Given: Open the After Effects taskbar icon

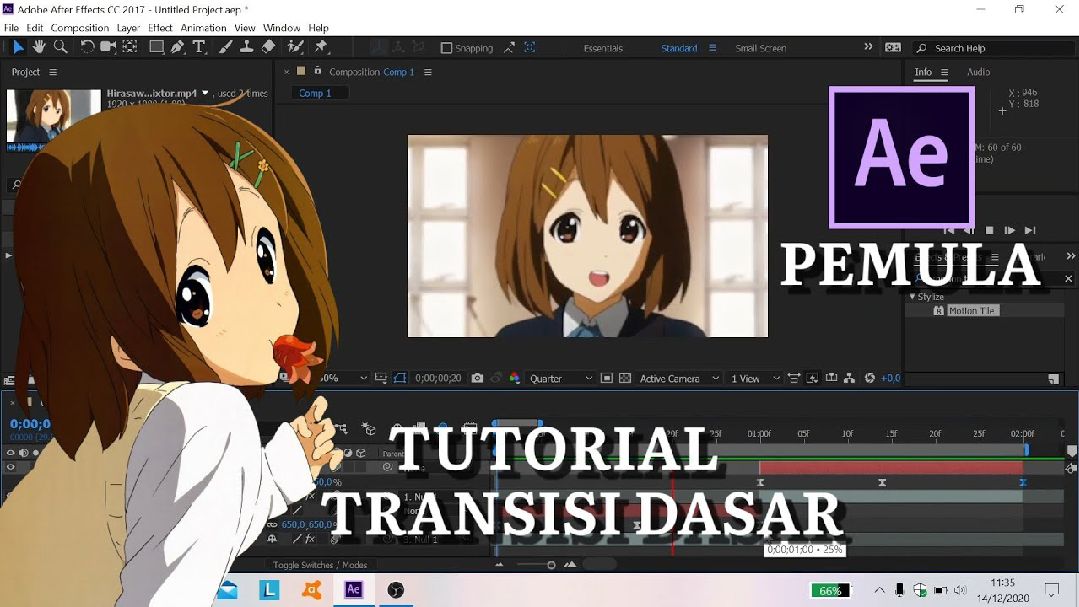Looking at the screenshot, I should pos(354,590).
